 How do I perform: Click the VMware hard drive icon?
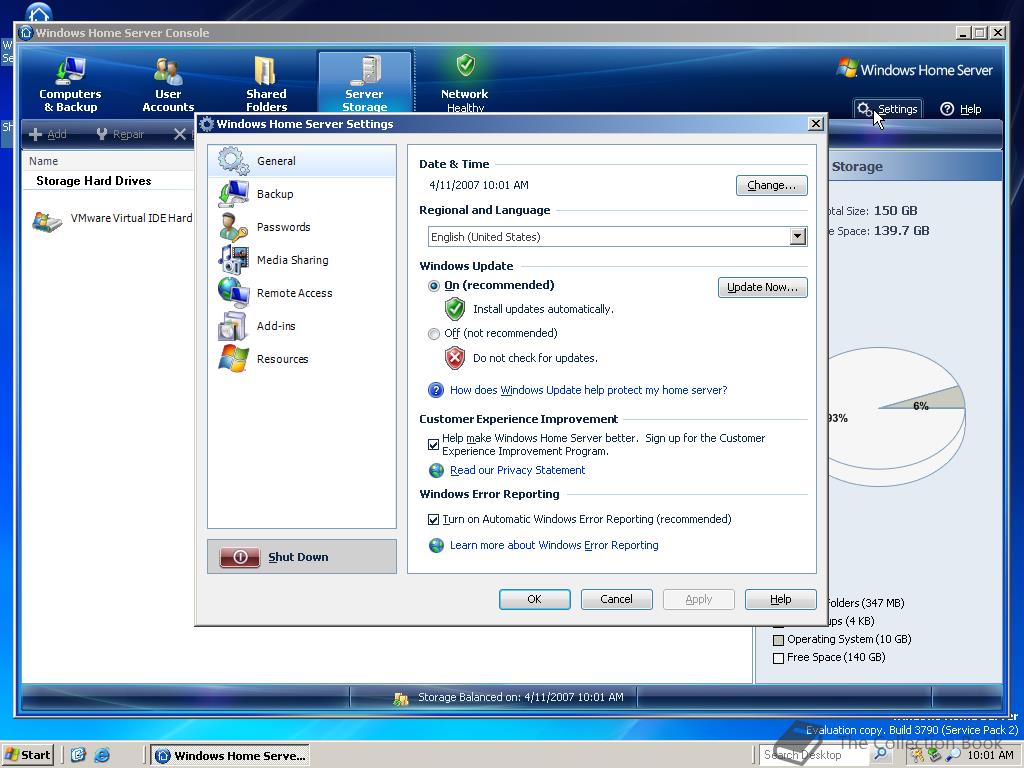point(47,222)
